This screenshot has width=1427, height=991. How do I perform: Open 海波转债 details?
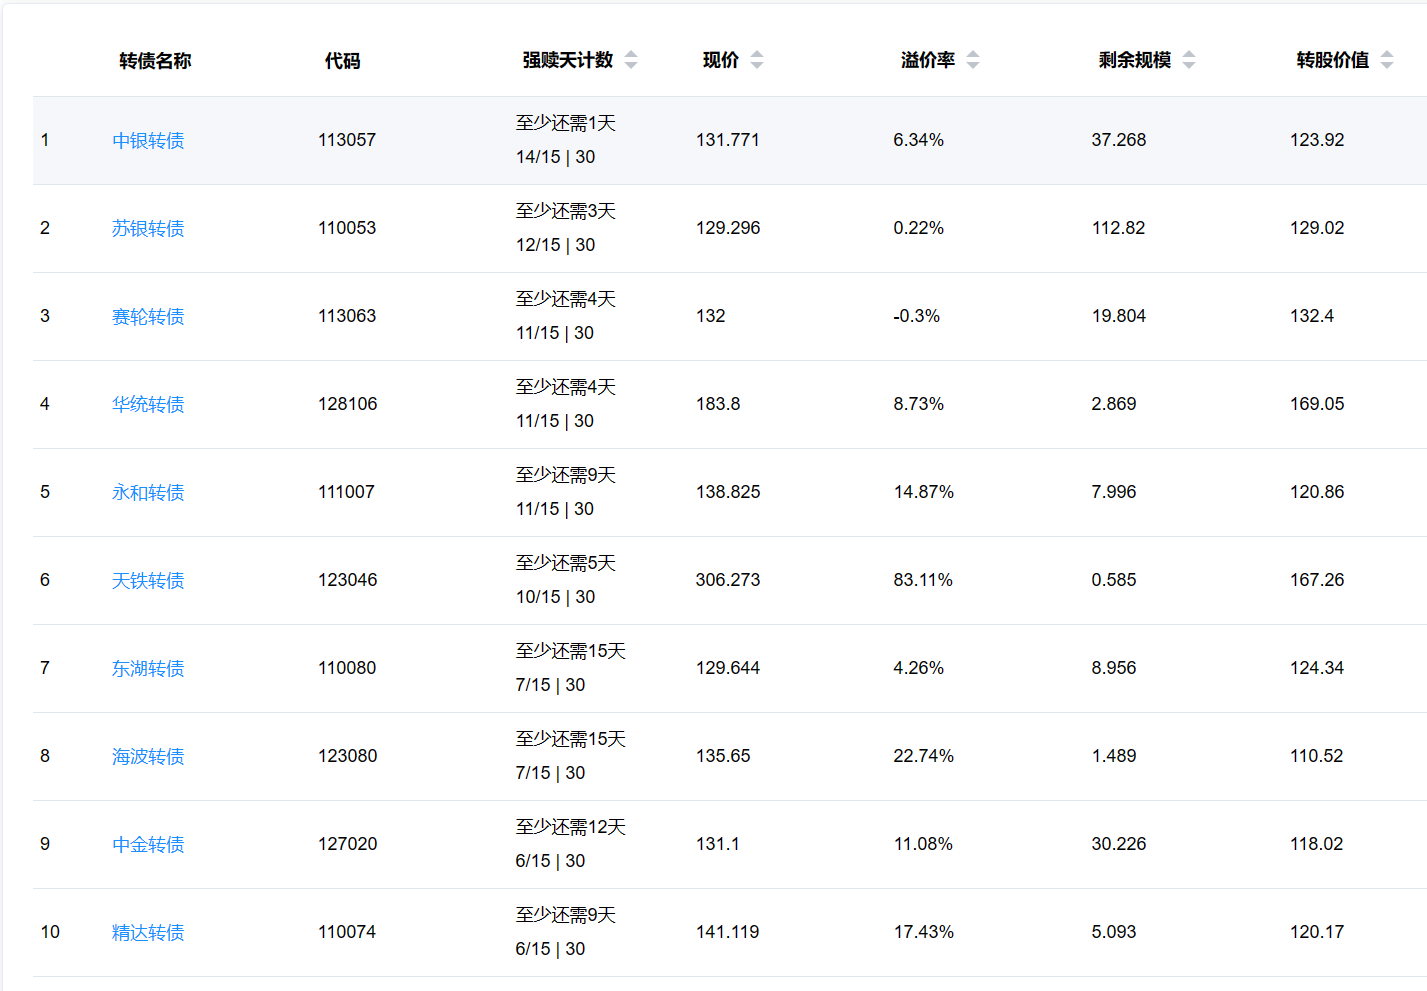pyautogui.click(x=148, y=757)
